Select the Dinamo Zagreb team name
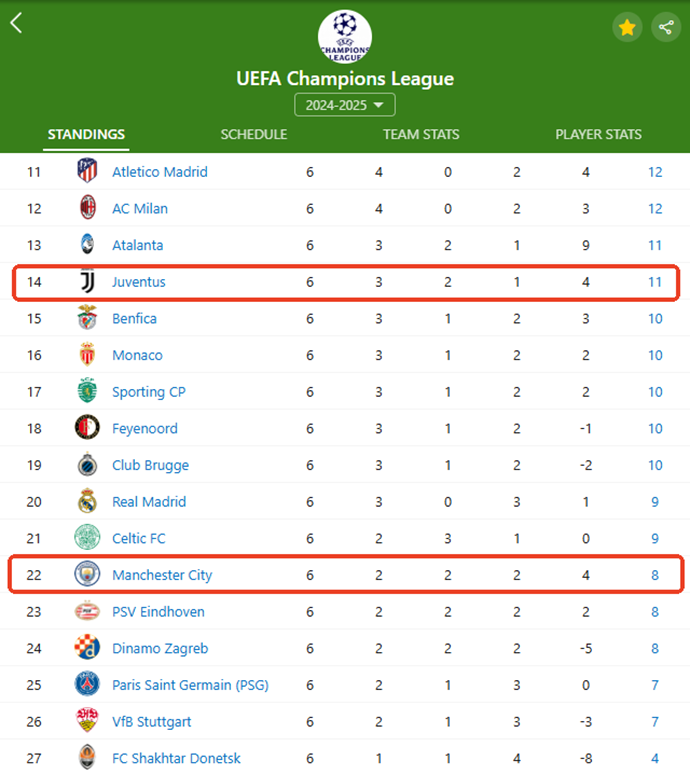The image size is (690, 774). pos(160,648)
